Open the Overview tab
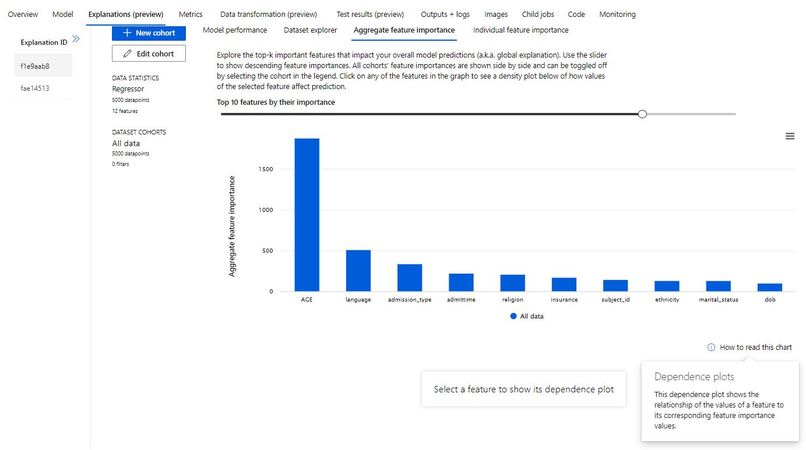This screenshot has height=450, width=806. 23,14
